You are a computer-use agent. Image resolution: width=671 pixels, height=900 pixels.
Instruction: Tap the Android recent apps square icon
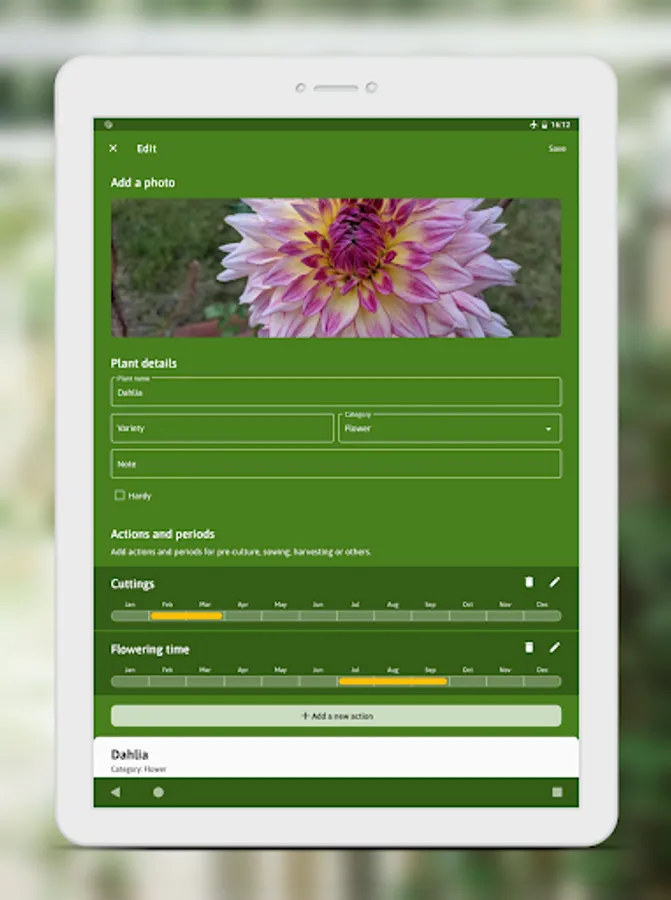(557, 792)
